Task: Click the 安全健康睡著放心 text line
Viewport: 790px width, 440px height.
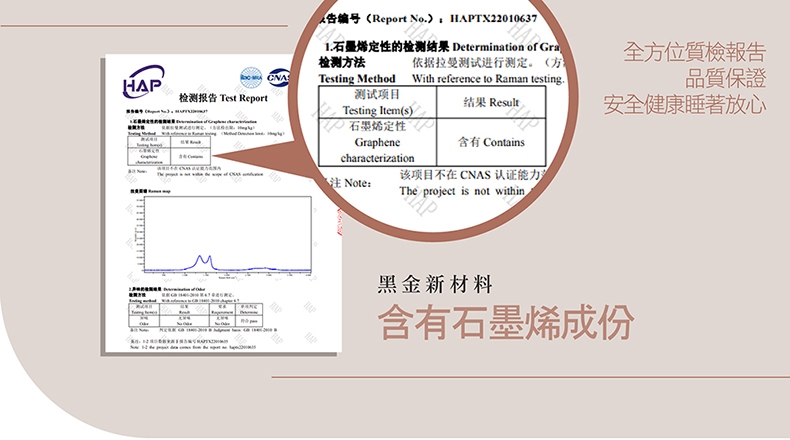Action: [x=685, y=104]
